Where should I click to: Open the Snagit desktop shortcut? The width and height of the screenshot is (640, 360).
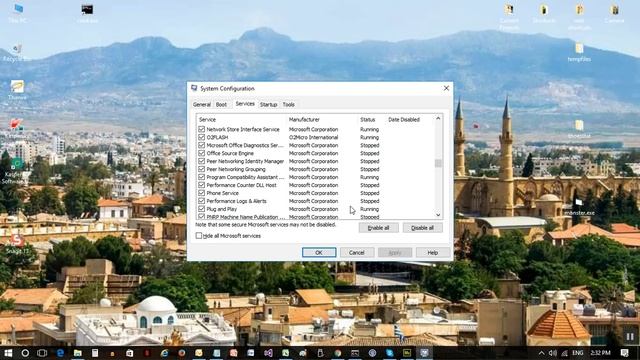(17, 244)
